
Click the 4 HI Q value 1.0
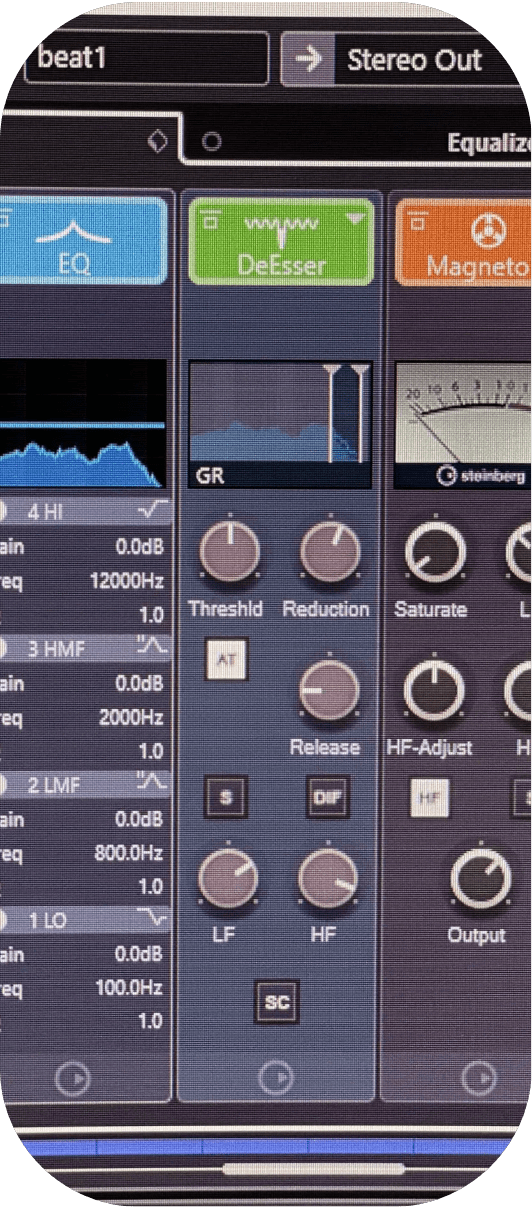[150, 615]
